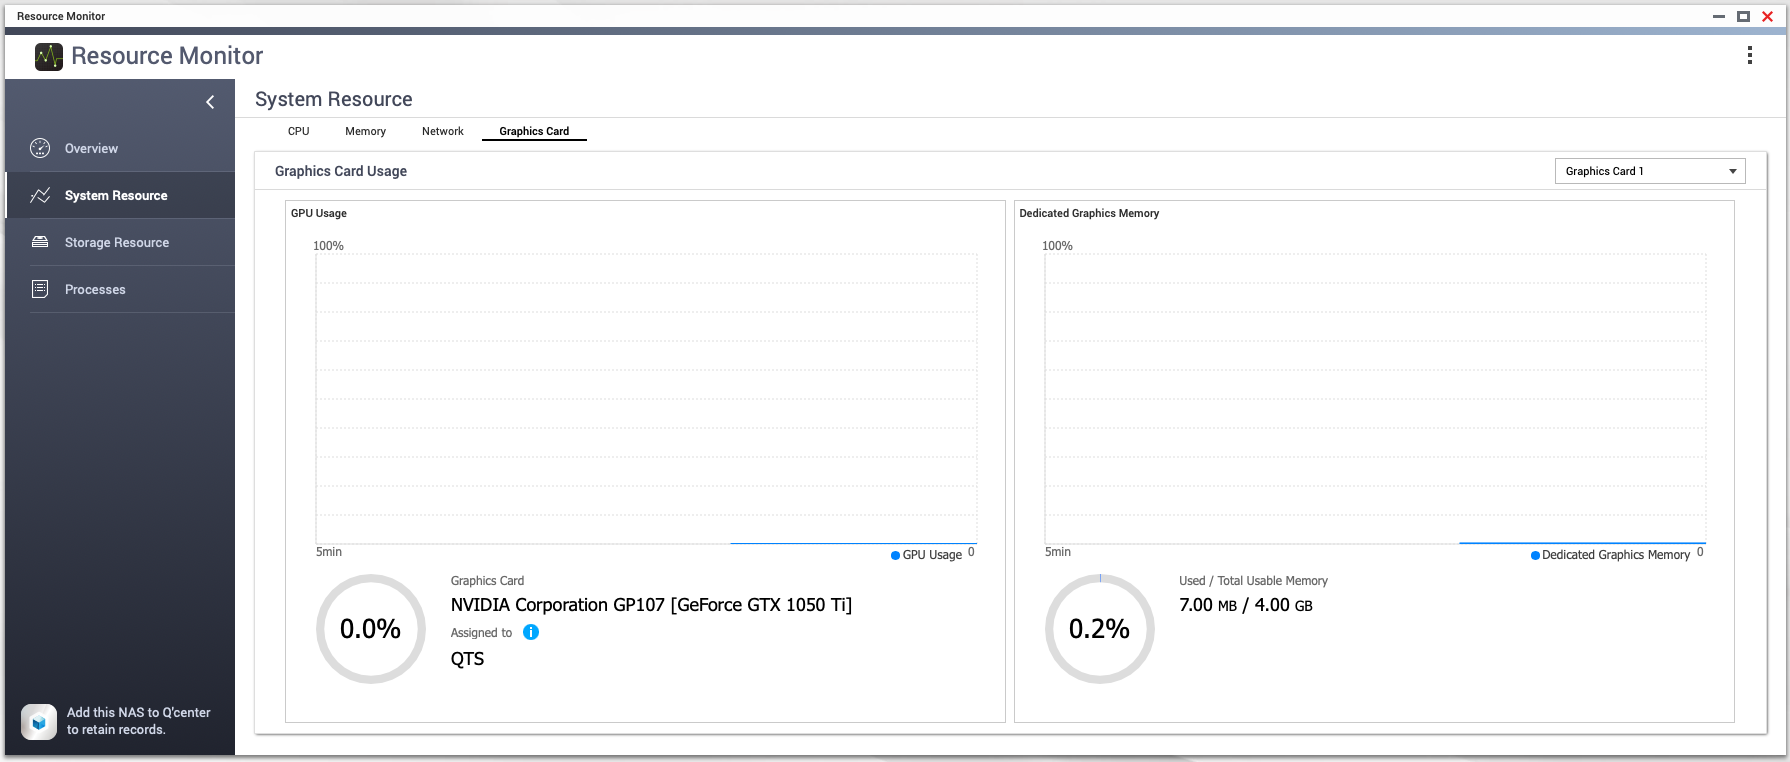
Task: Toggle the GPU Usage legend dot
Action: (895, 555)
